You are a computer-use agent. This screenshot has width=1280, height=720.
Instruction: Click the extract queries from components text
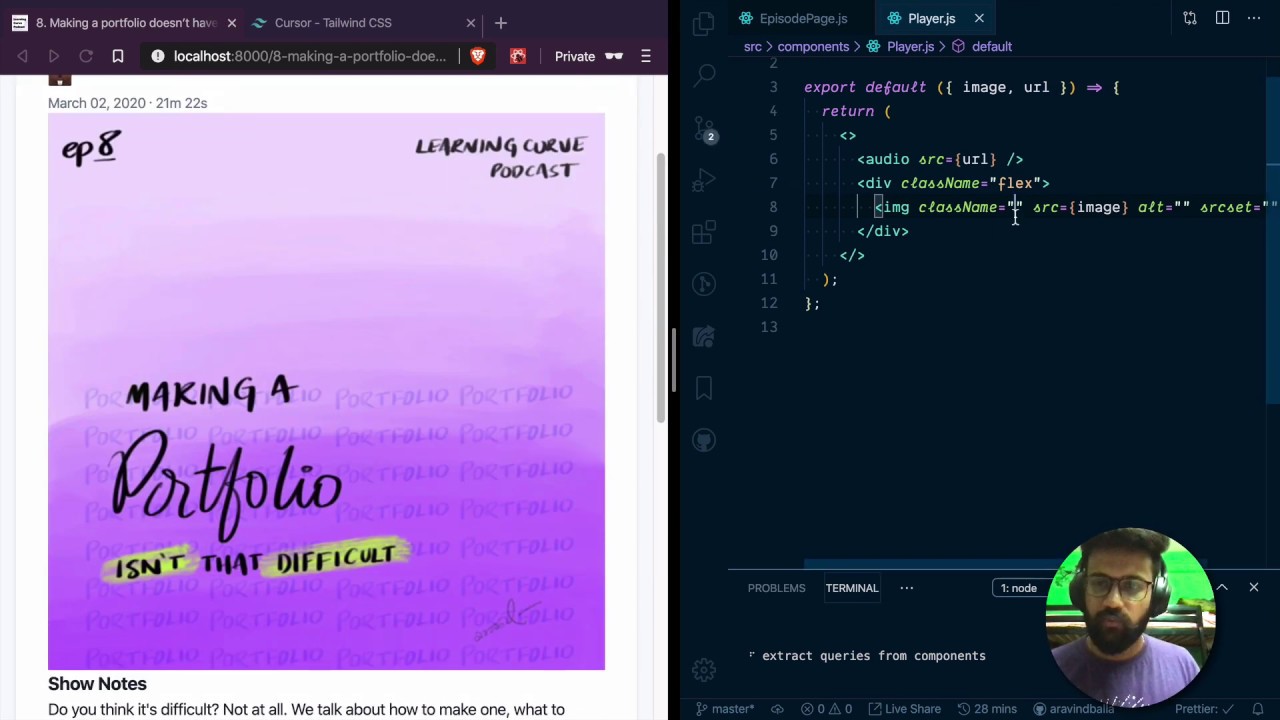874,656
